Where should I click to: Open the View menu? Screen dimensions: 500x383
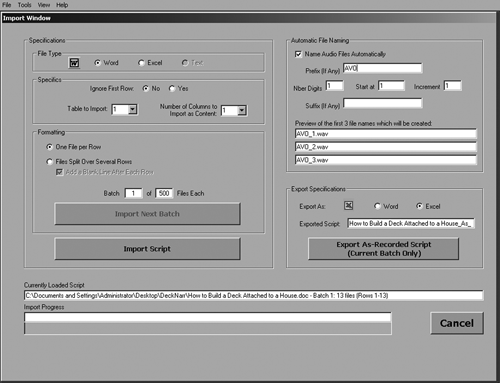[44, 5]
